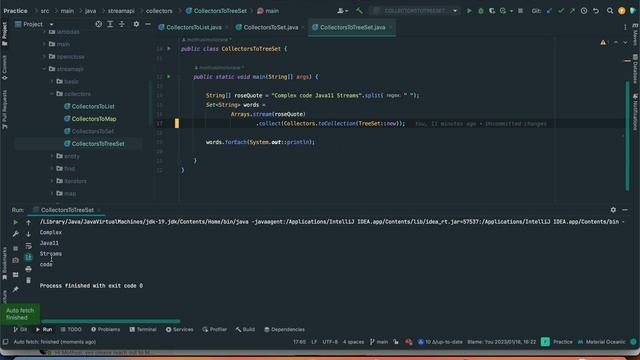Click the LF line separator in status bar
The height and width of the screenshot is (360, 640).
tap(314, 342)
